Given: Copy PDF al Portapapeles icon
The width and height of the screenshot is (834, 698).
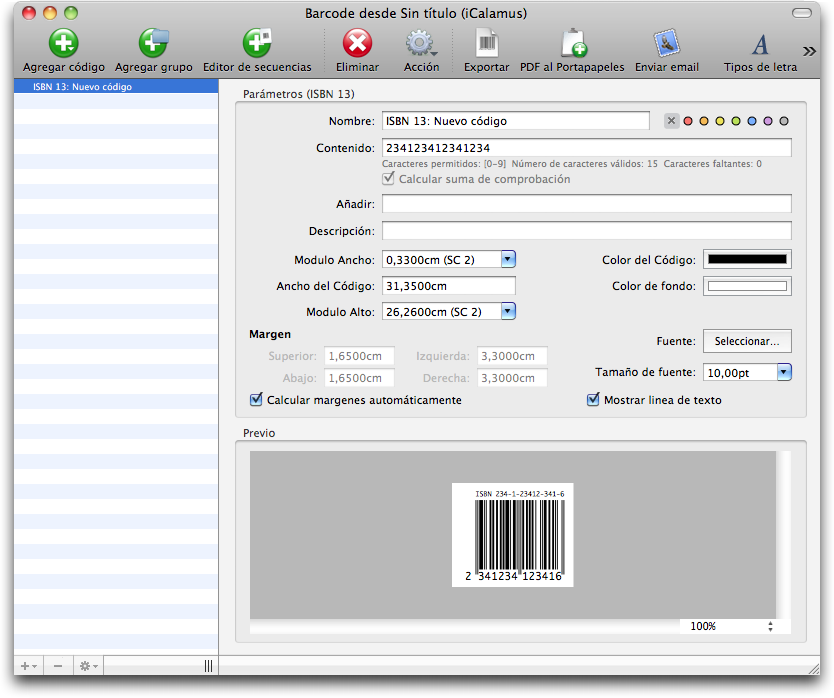Looking at the screenshot, I should click(x=573, y=43).
